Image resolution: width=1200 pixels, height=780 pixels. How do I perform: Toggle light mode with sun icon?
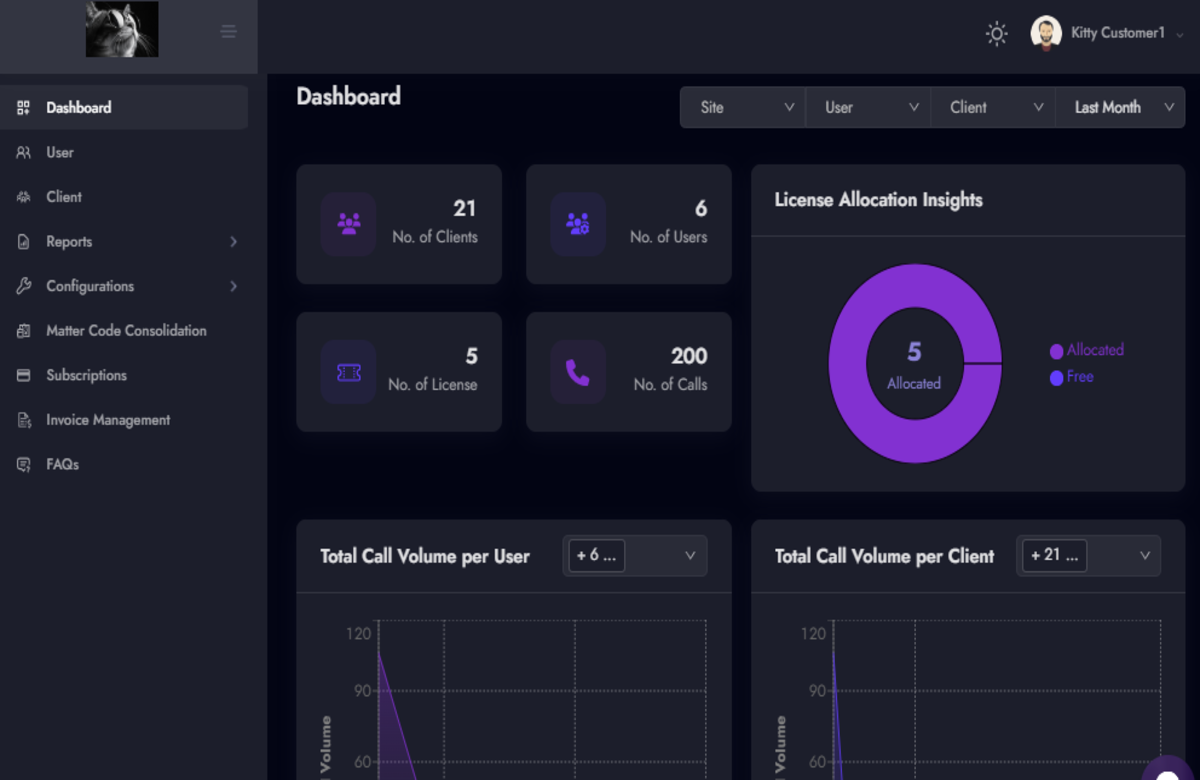[996, 34]
